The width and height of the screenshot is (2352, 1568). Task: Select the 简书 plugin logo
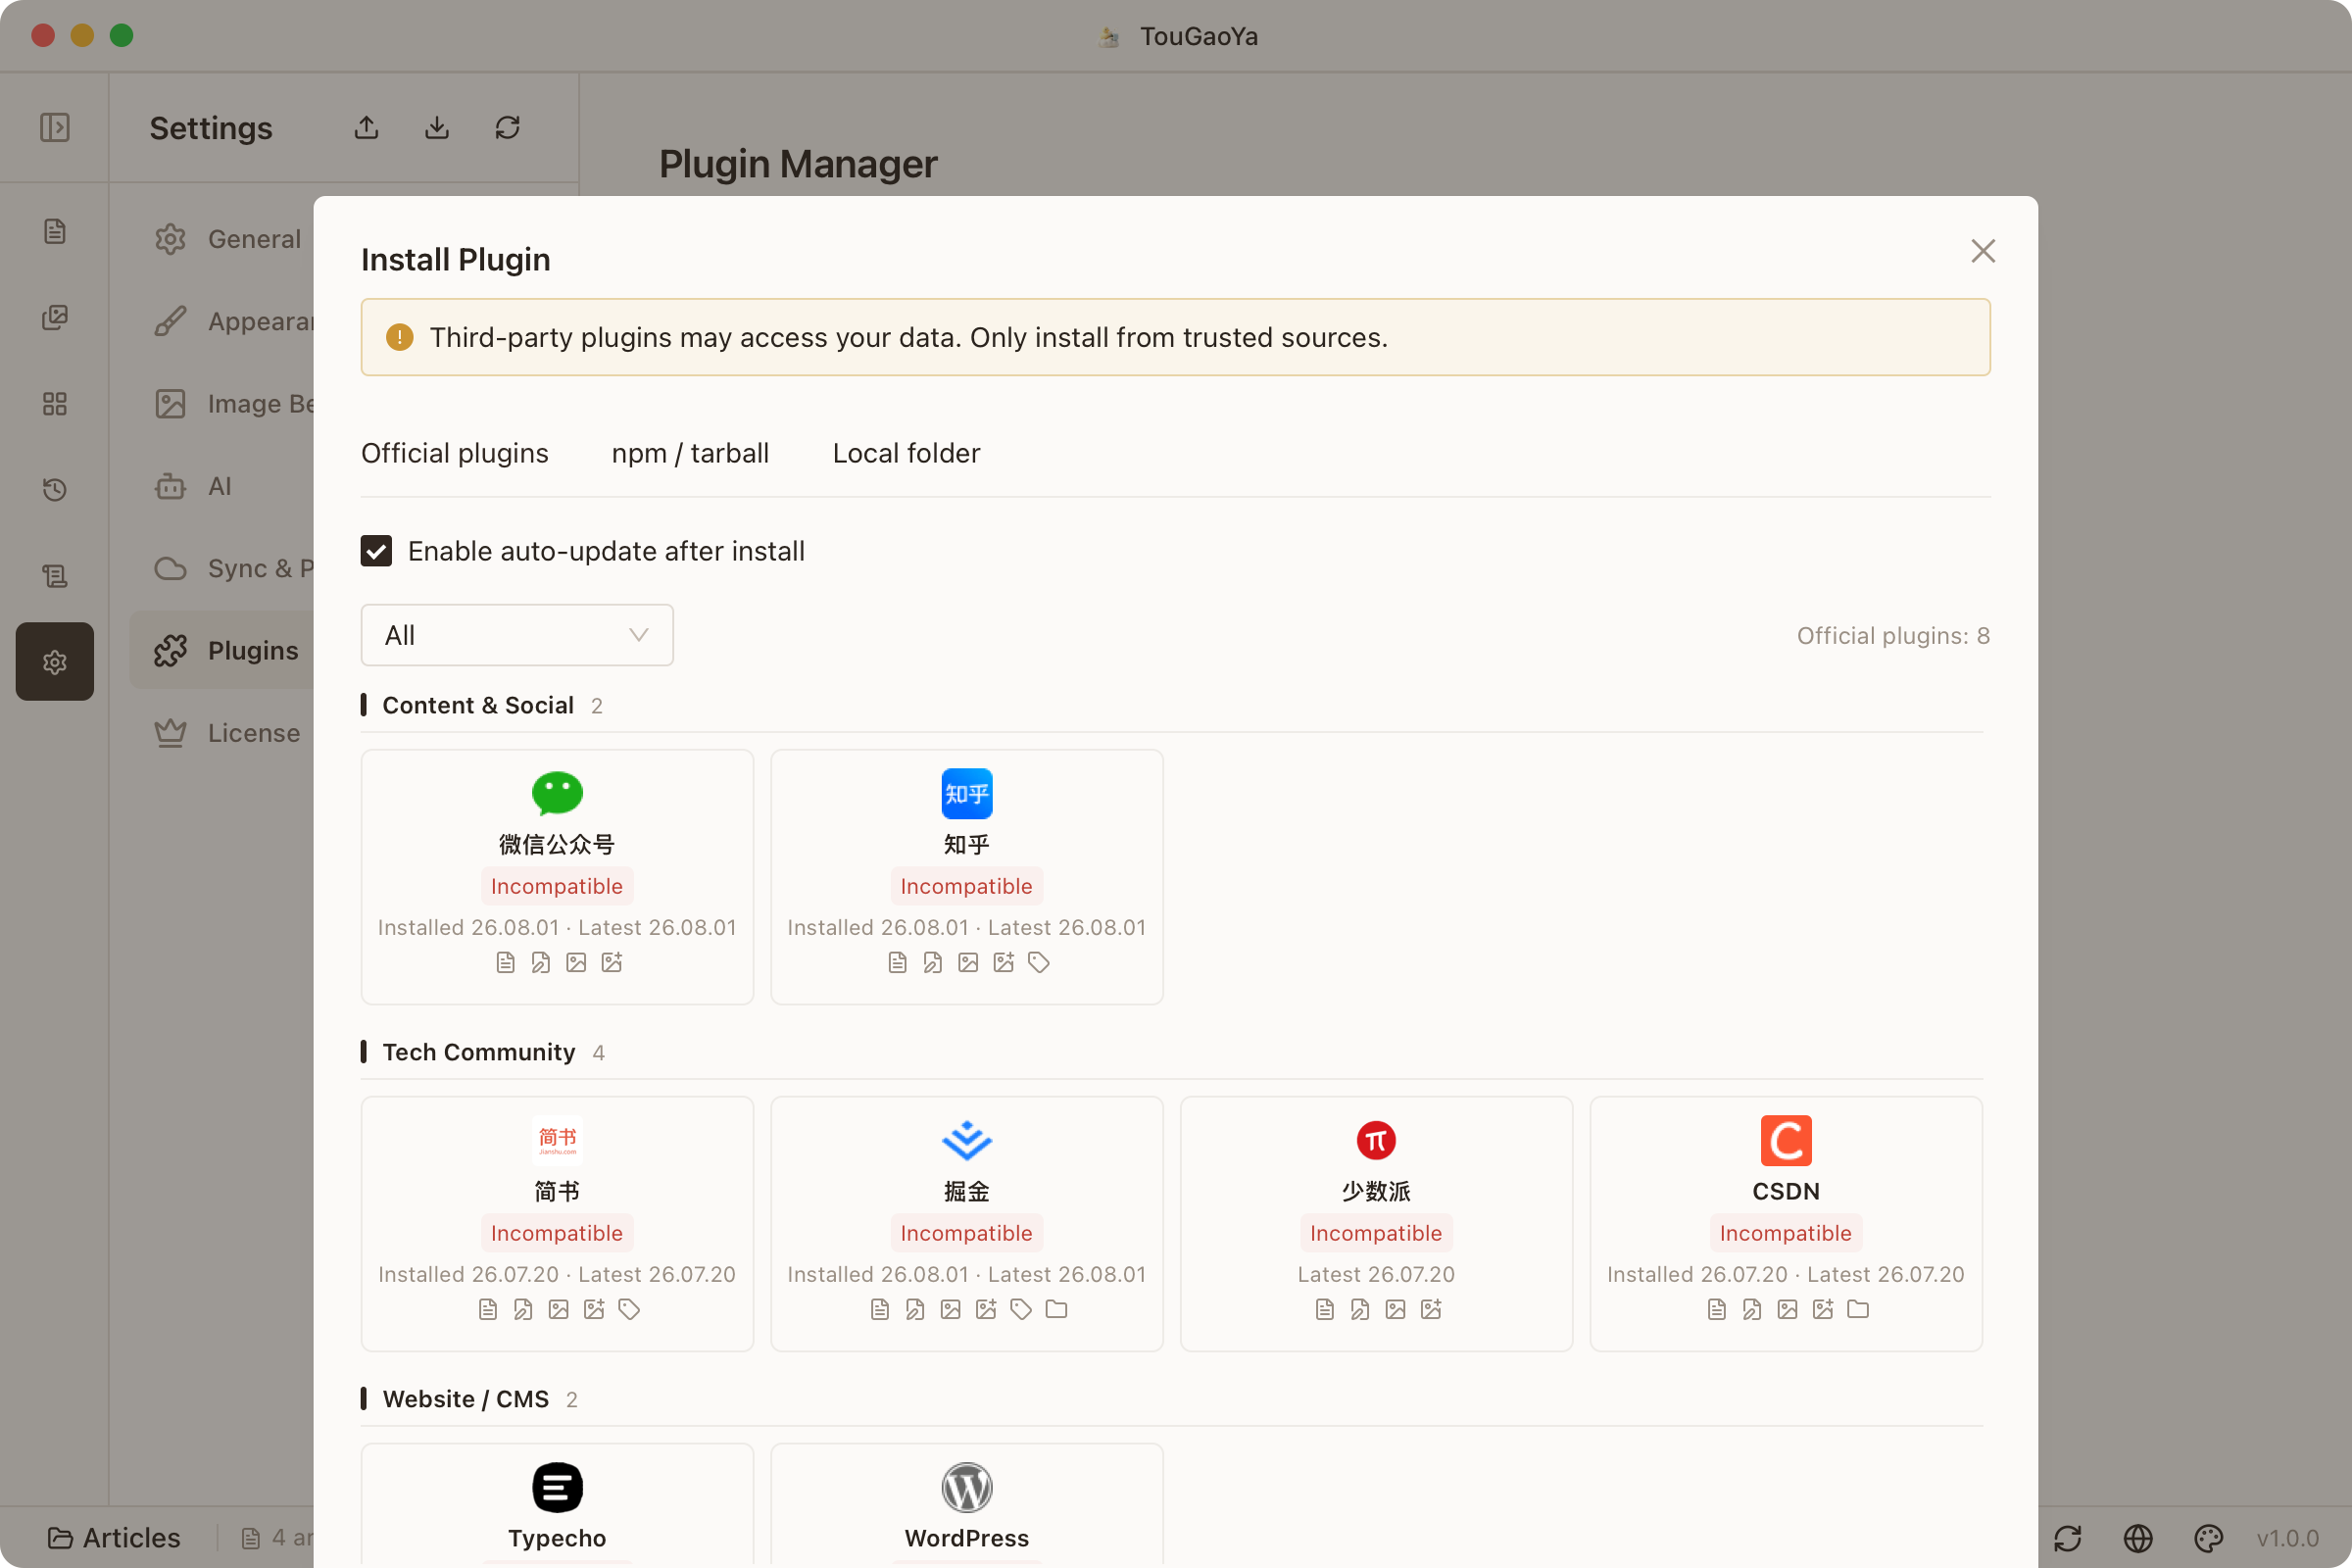[x=557, y=1140]
